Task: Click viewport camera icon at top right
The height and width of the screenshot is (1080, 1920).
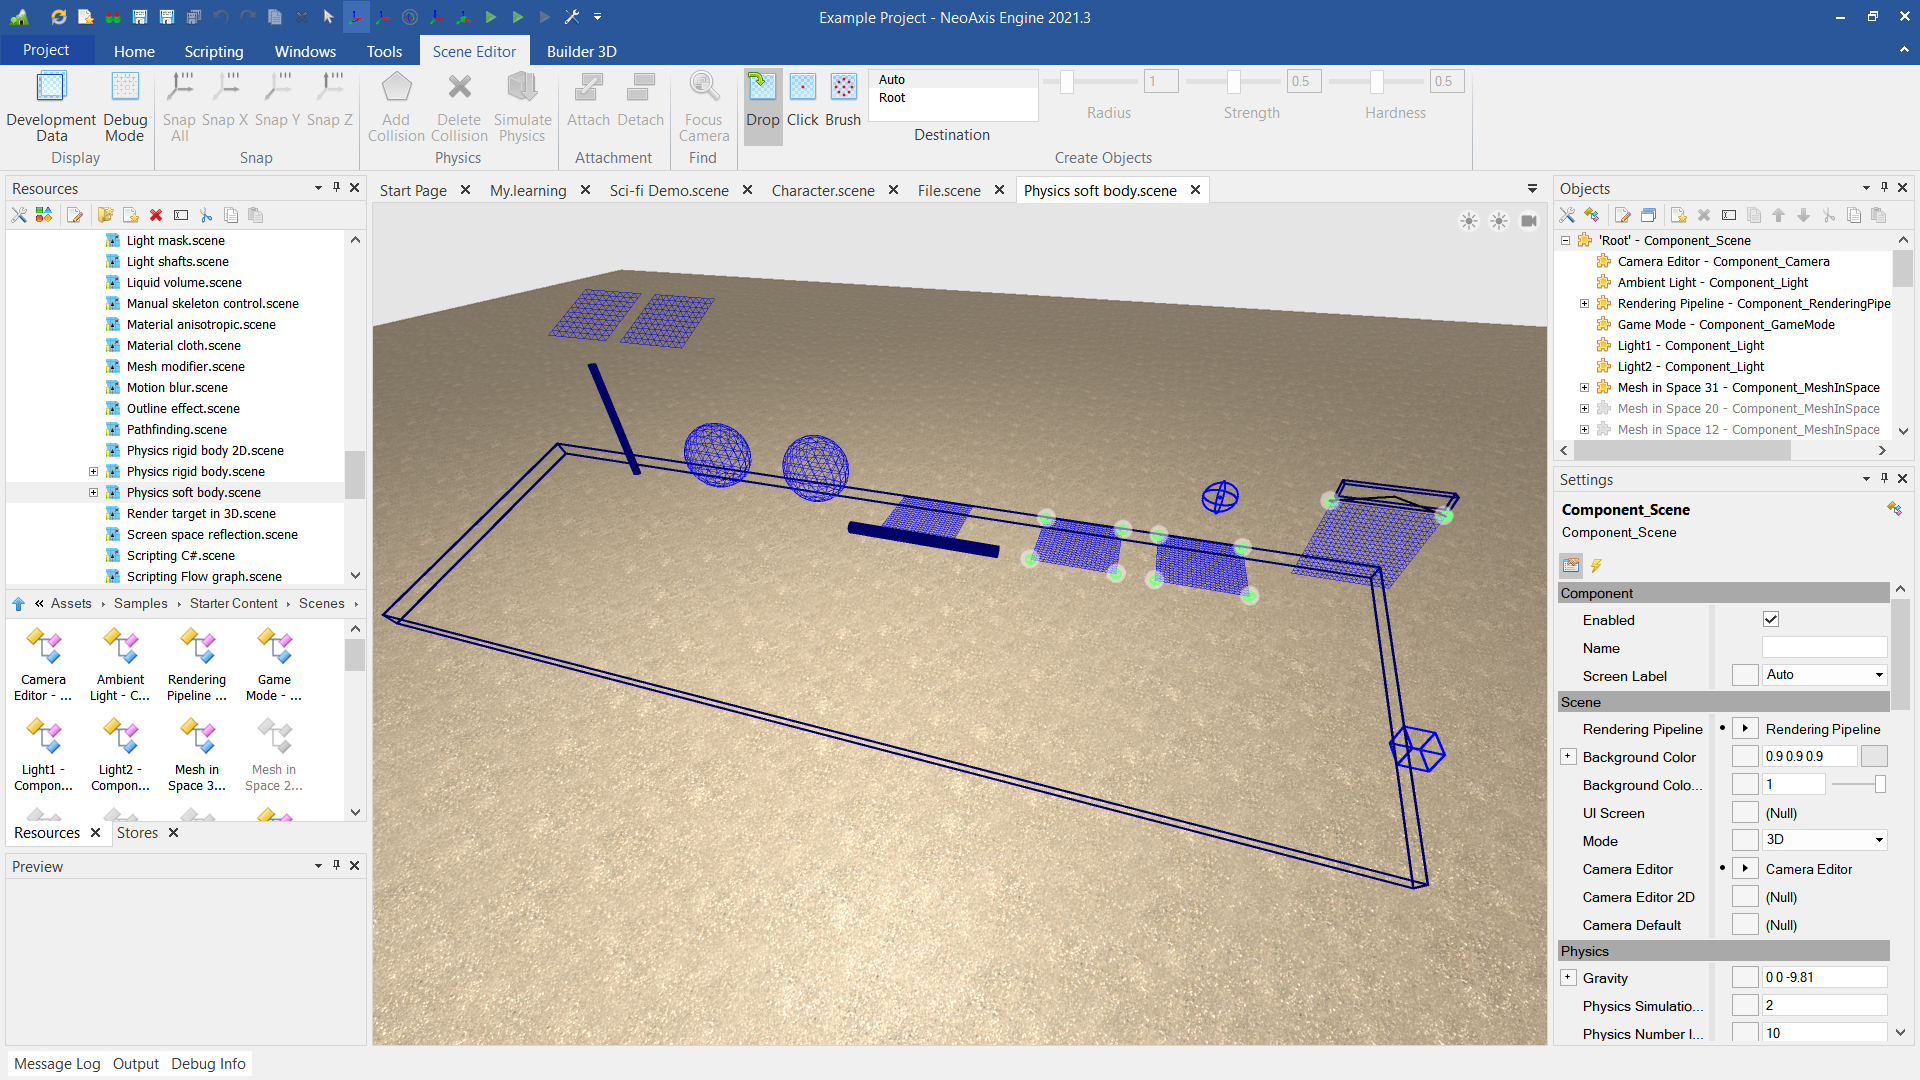Action: pyautogui.click(x=1529, y=221)
